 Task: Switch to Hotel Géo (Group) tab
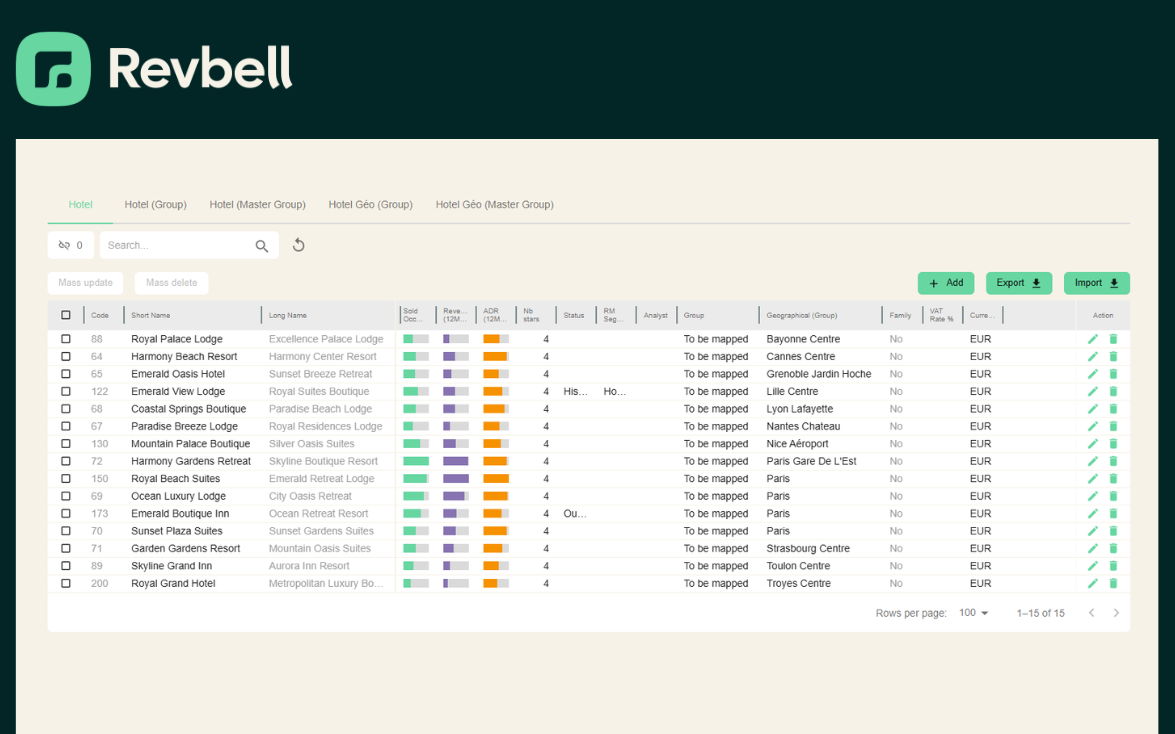(370, 204)
